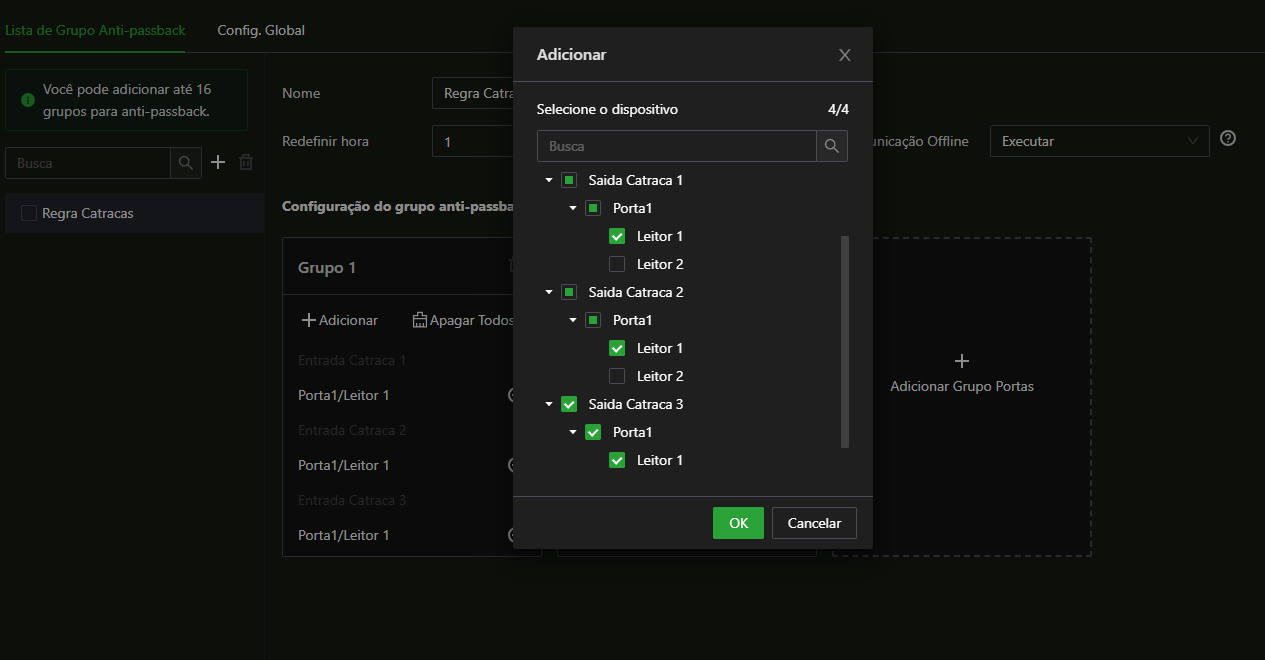This screenshot has height=660, width=1265.
Task: Open the Executar dropdown
Action: point(1099,141)
